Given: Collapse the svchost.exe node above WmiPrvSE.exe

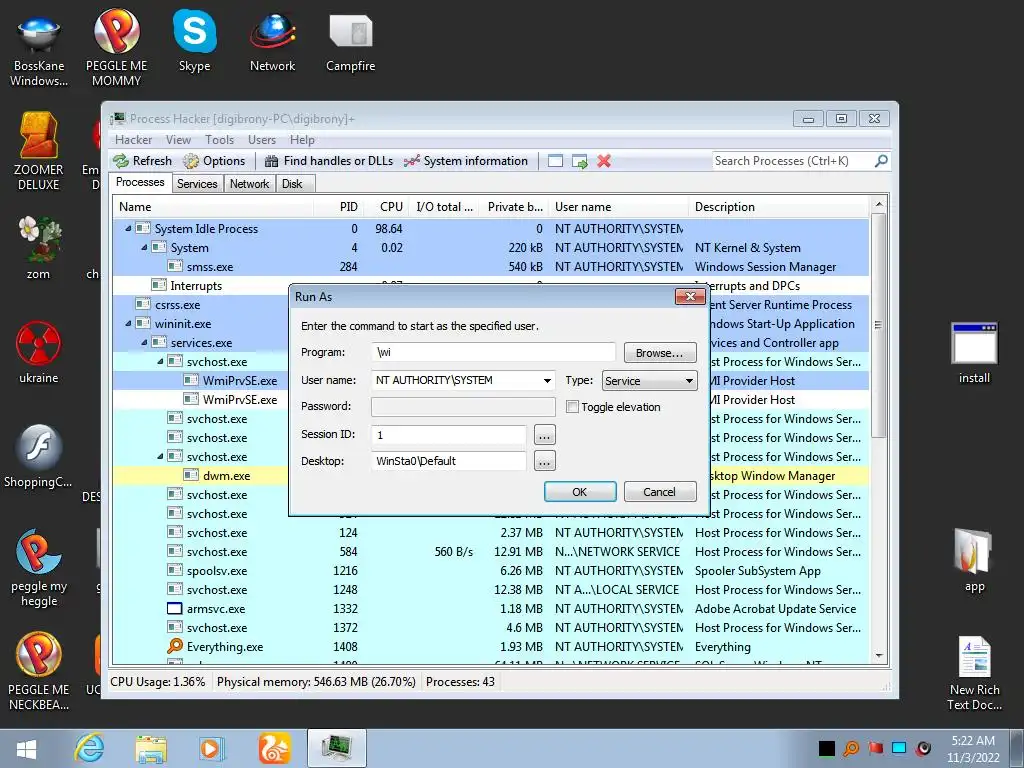Looking at the screenshot, I should [x=160, y=361].
